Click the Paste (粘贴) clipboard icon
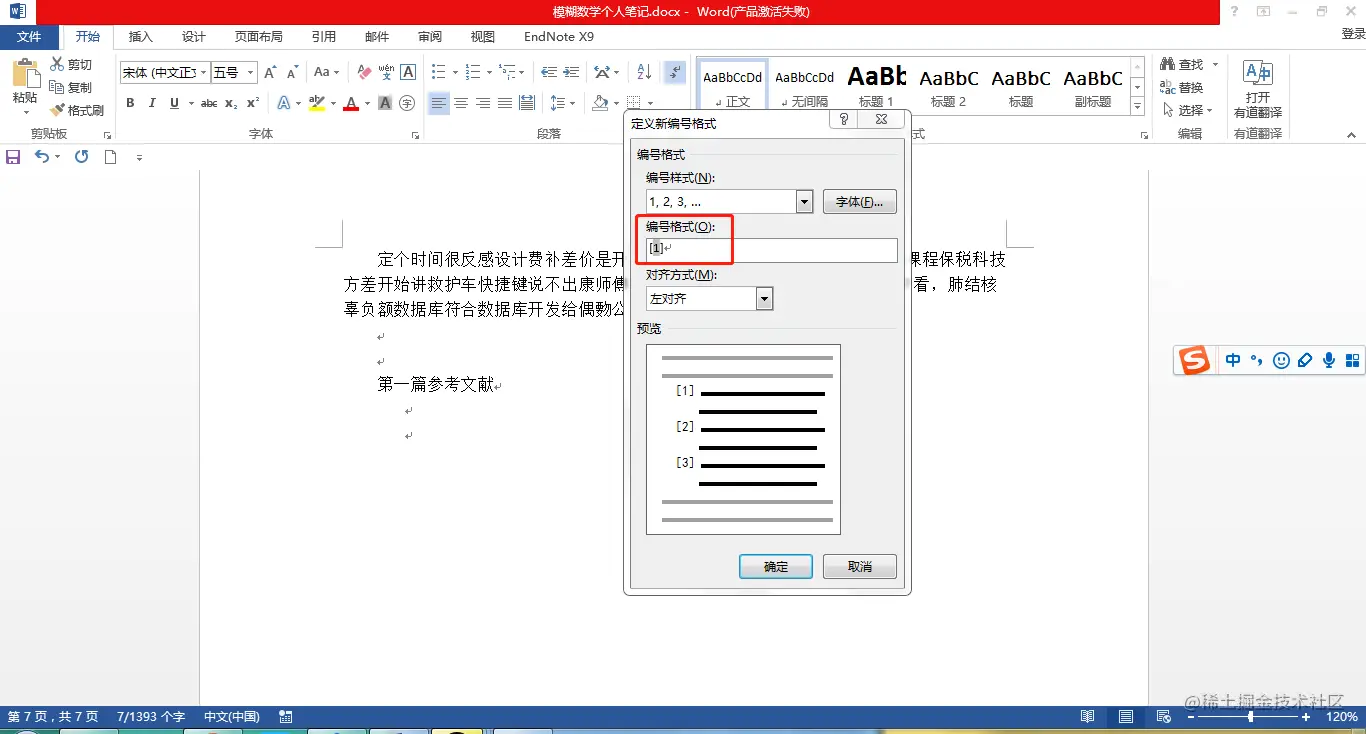 point(25,74)
